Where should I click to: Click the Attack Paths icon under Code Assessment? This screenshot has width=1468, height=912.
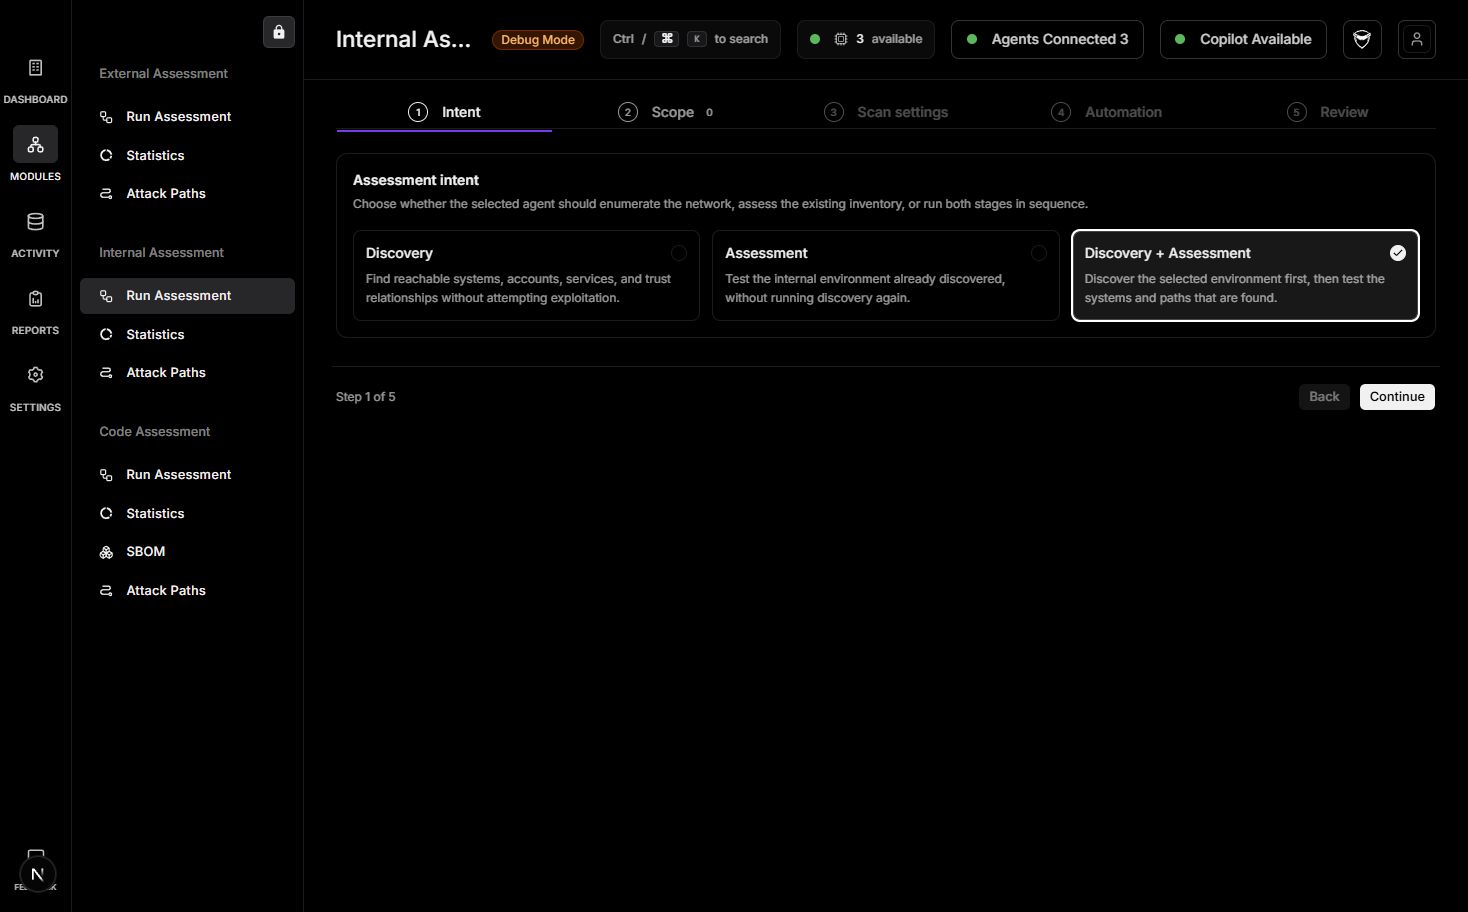coord(106,591)
